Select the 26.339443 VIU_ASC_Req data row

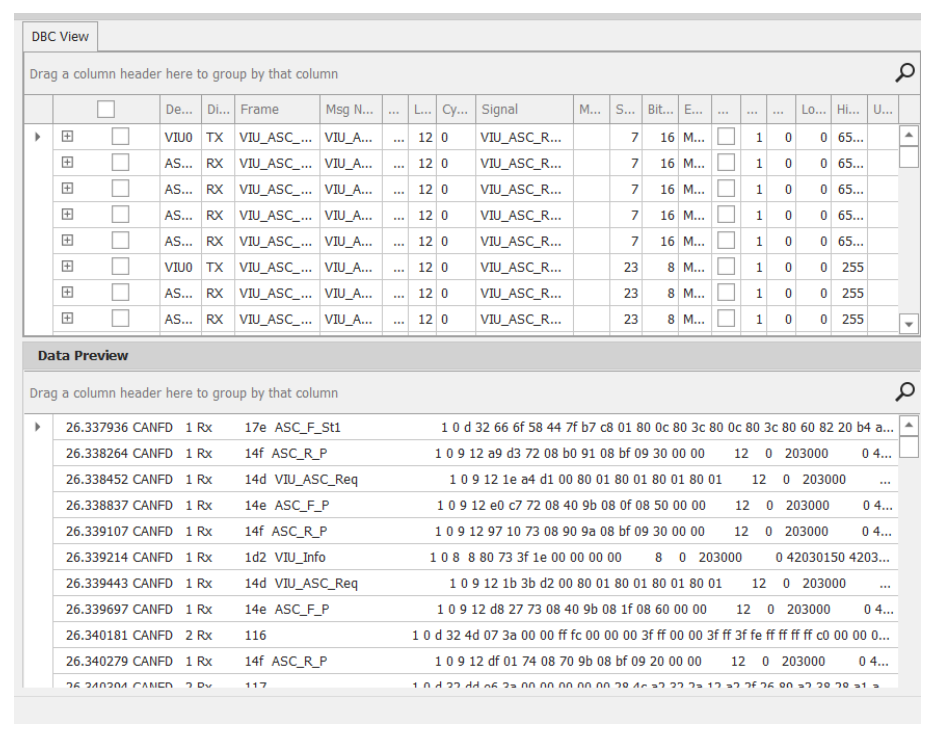[475, 584]
